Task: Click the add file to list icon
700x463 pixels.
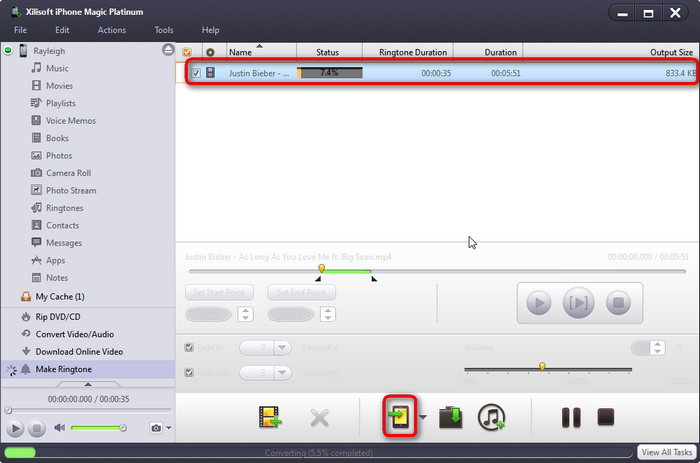Action: coord(270,417)
